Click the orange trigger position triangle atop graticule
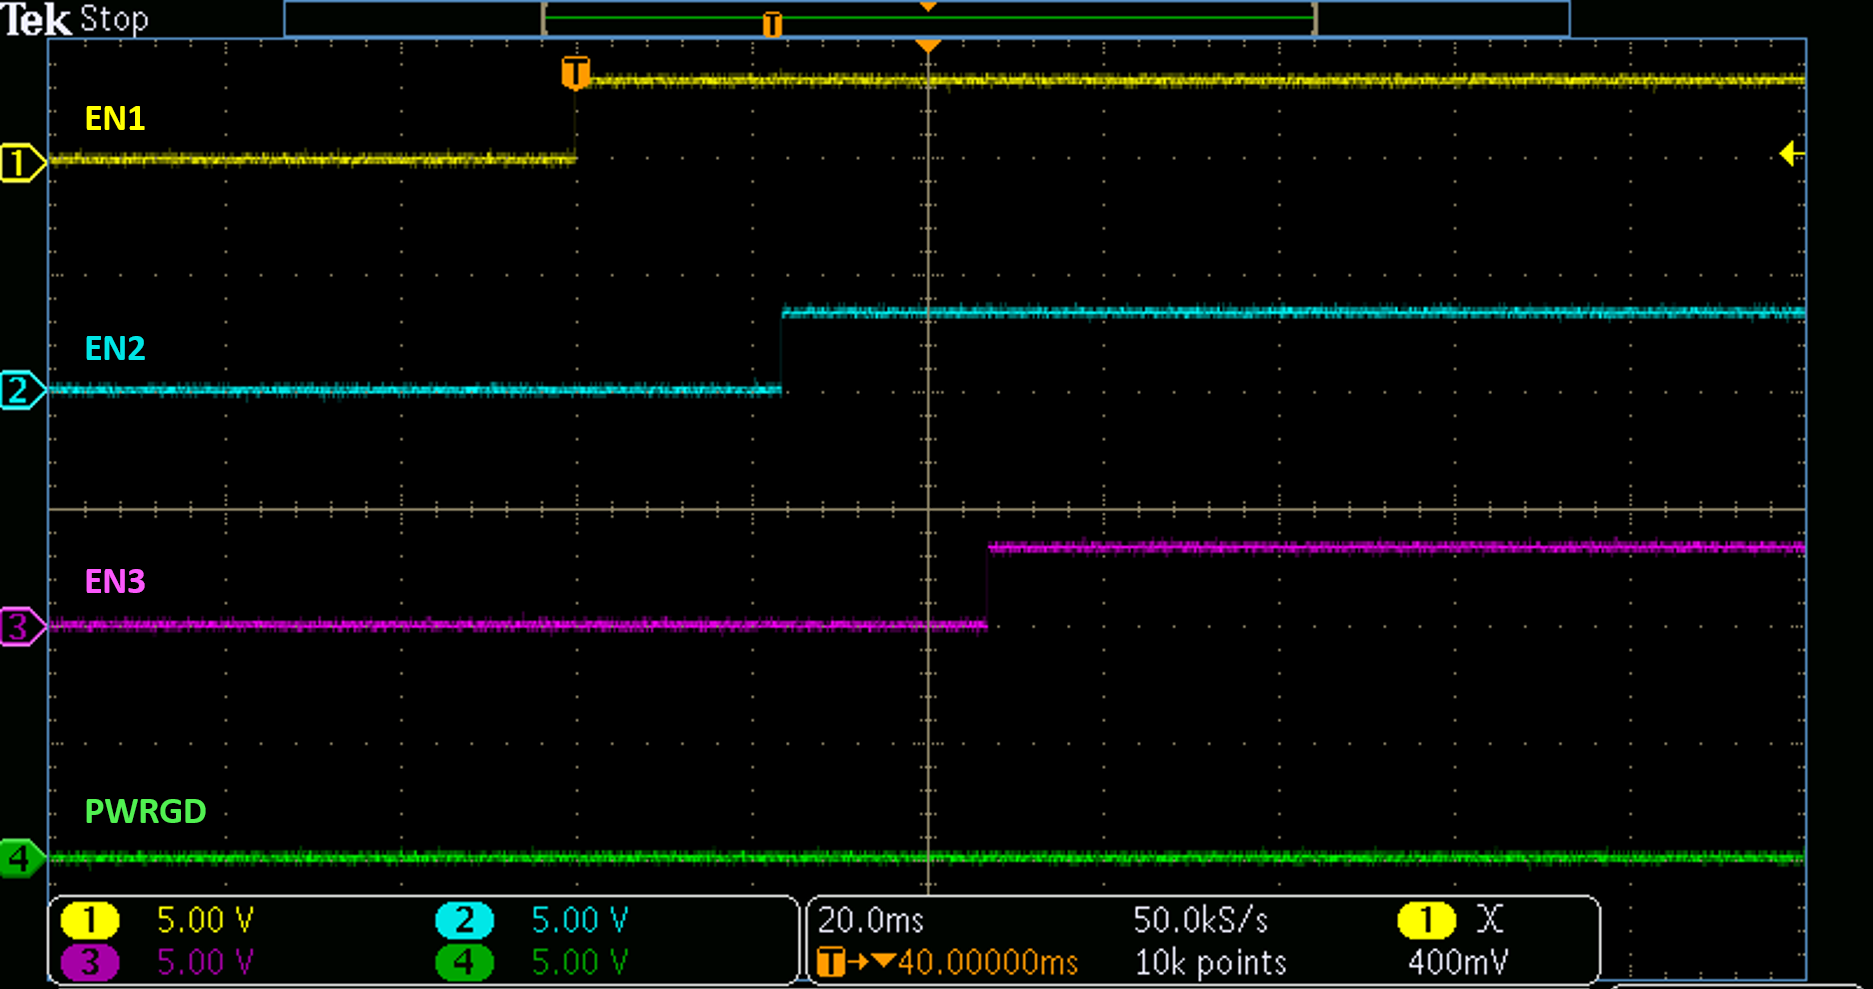Screen dimensions: 1873x989 coord(928,46)
